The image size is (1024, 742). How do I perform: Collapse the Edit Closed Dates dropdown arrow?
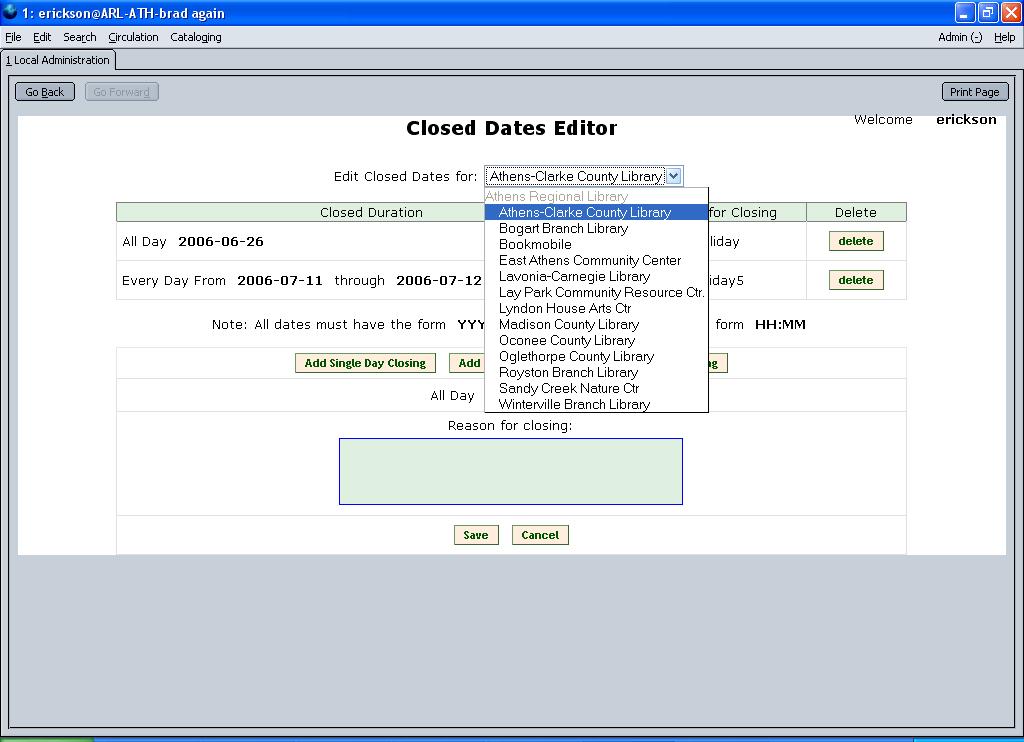674,176
